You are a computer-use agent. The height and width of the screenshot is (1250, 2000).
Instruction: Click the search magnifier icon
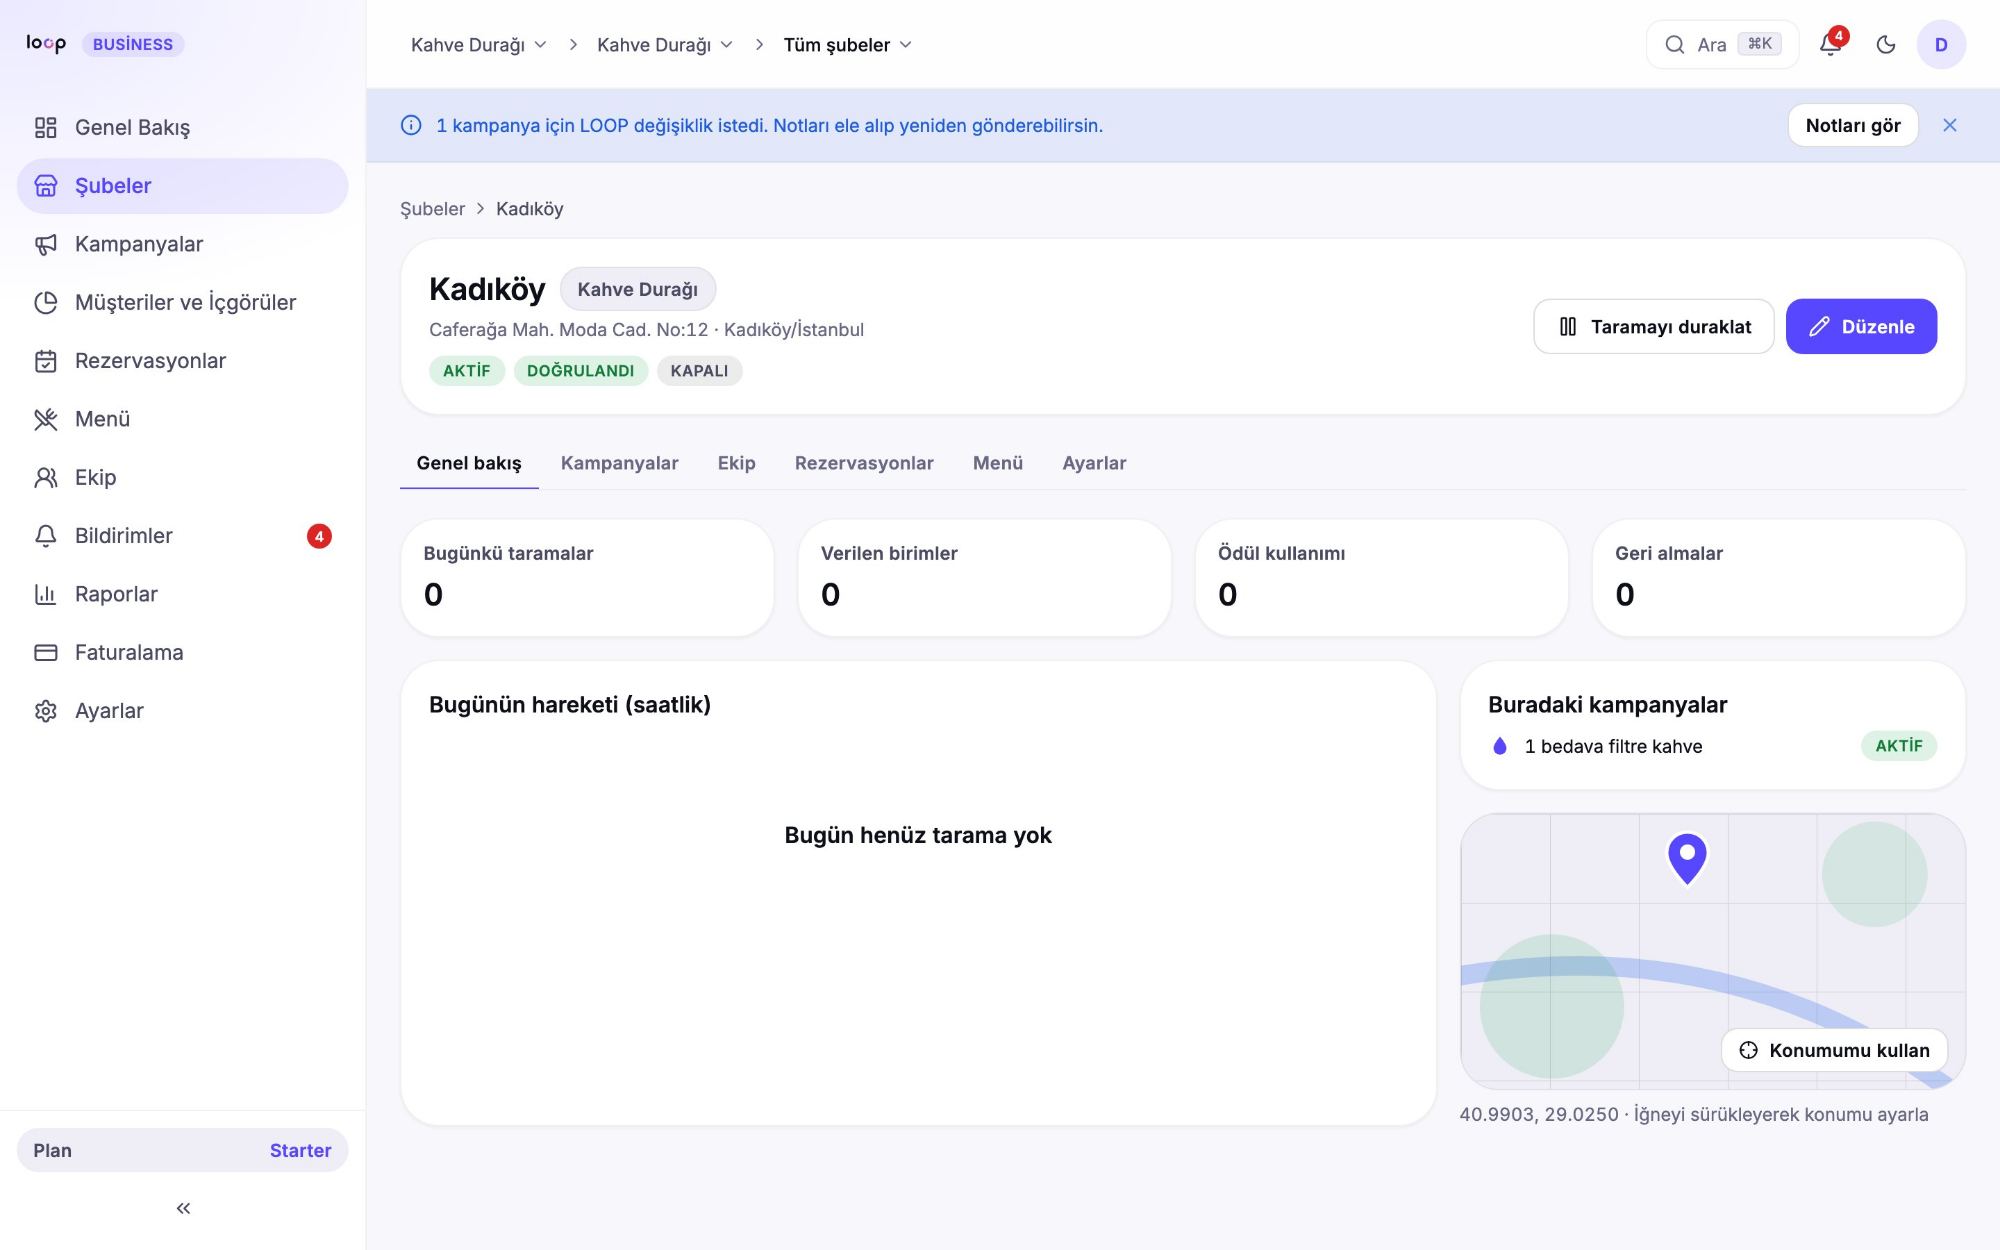tap(1674, 44)
